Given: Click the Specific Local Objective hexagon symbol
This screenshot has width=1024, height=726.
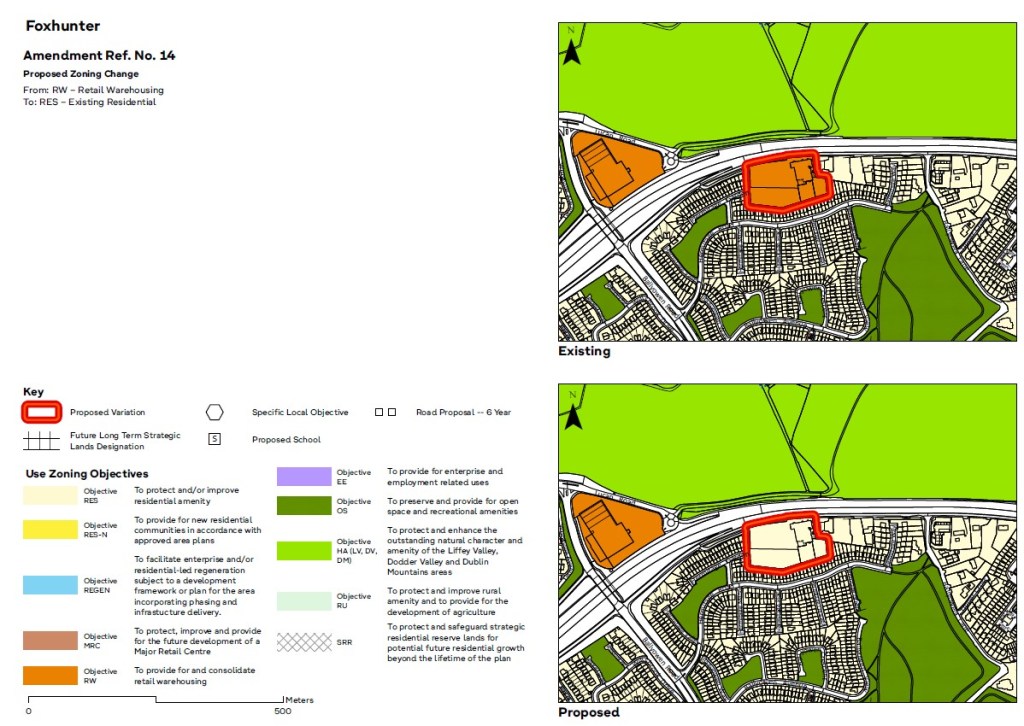Looking at the screenshot, I should (214, 412).
